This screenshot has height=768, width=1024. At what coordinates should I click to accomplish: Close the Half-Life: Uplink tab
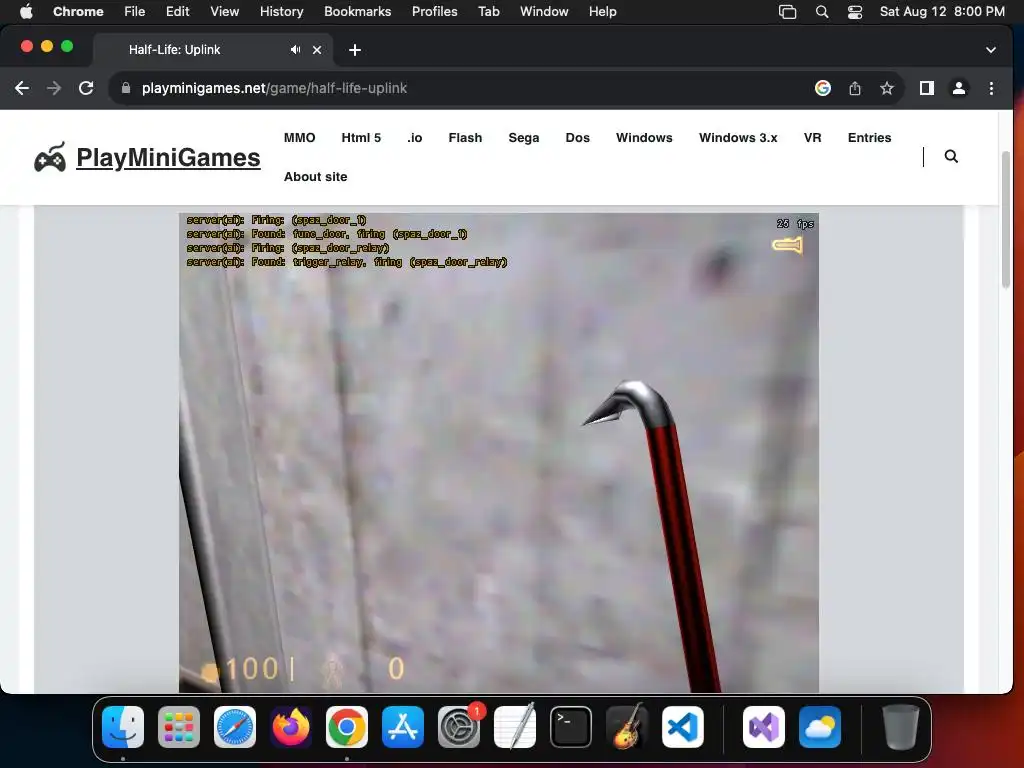(317, 50)
